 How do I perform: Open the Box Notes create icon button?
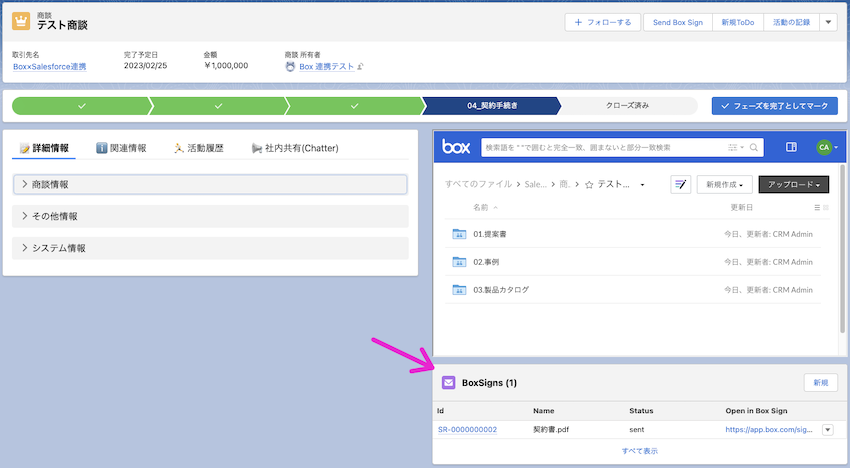pos(681,184)
